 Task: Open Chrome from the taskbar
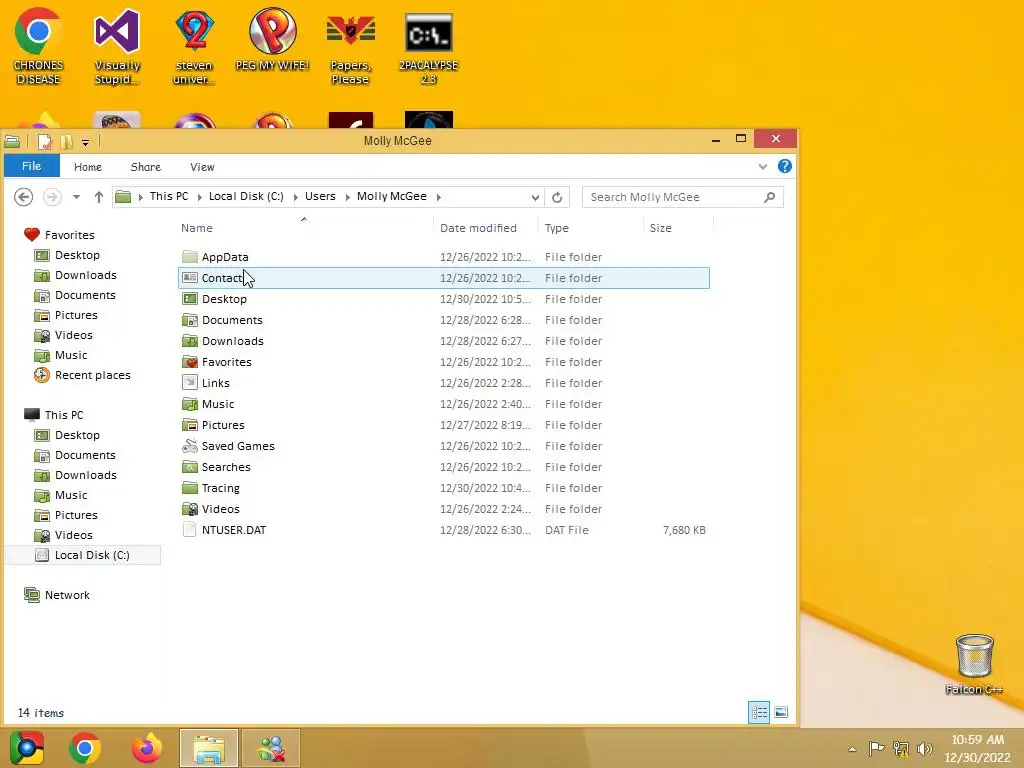pos(85,748)
